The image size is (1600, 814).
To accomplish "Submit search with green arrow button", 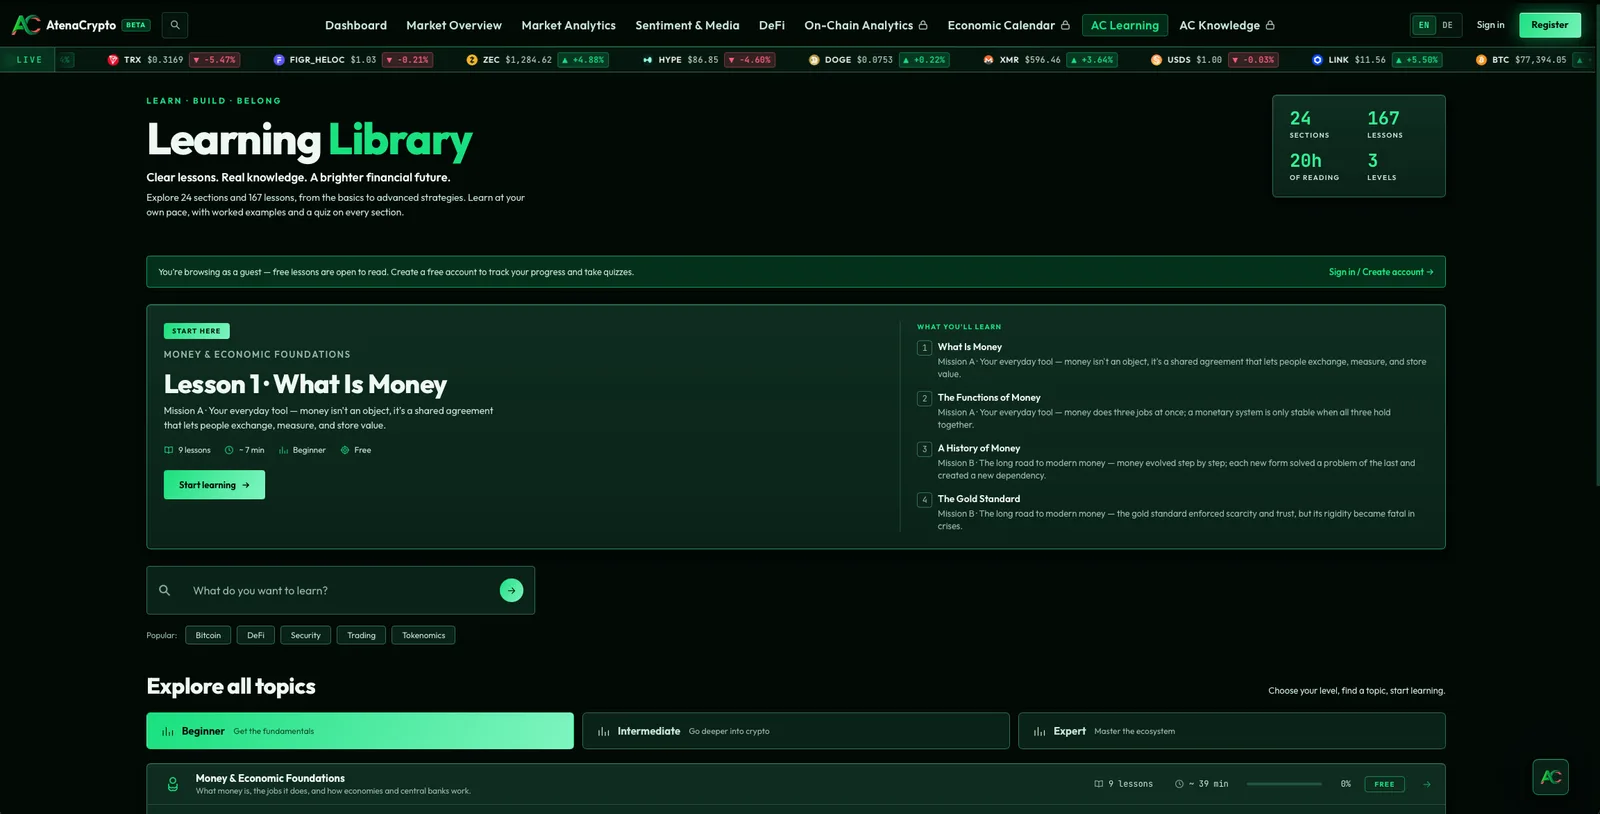I will click(511, 590).
